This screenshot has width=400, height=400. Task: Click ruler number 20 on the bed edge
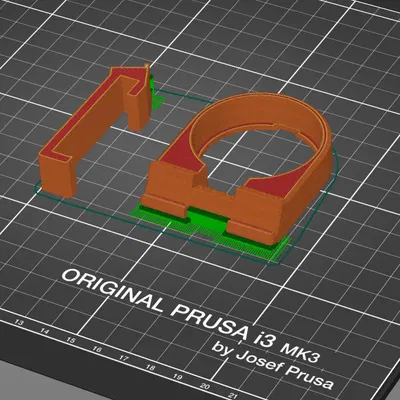pyautogui.click(x=205, y=387)
